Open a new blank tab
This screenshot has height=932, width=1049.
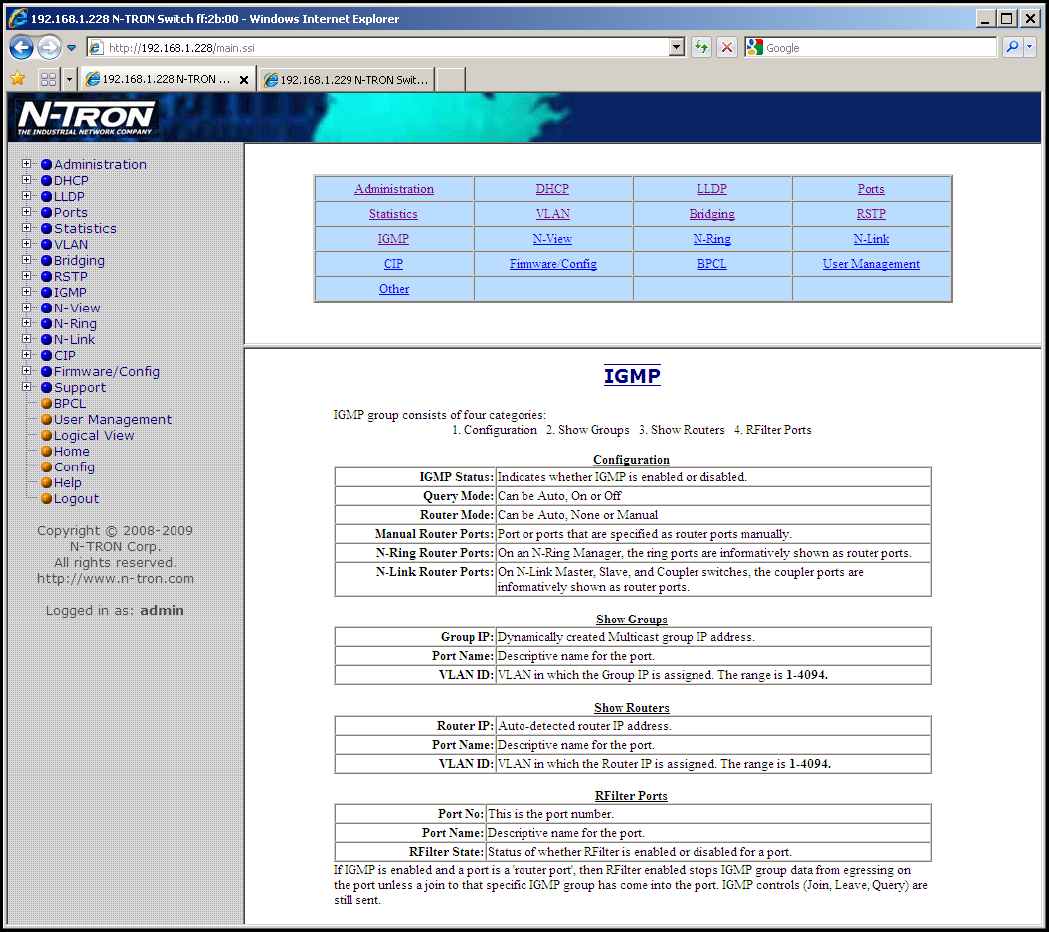(x=451, y=80)
